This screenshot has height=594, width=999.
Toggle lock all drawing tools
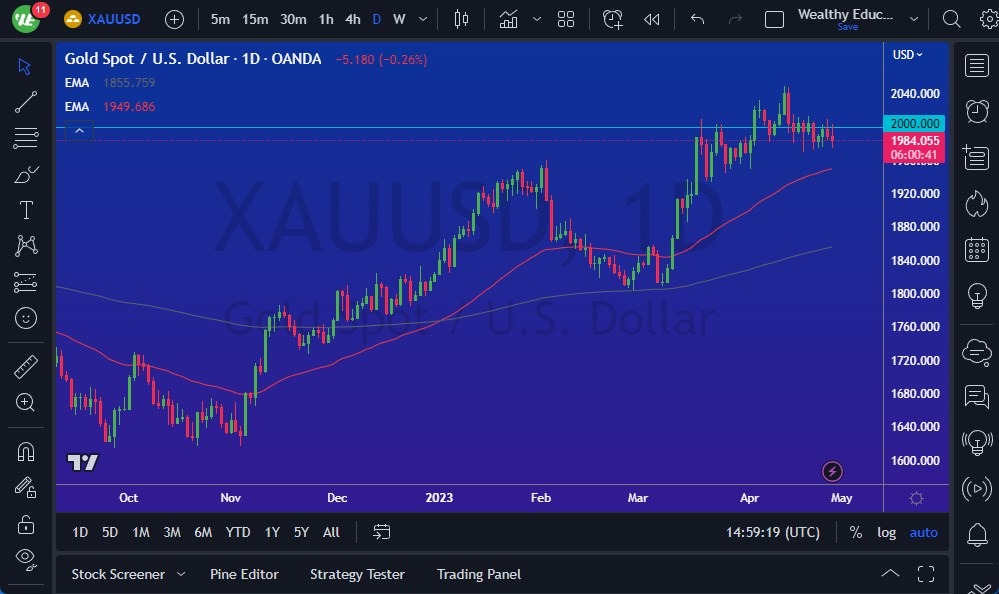(x=25, y=524)
